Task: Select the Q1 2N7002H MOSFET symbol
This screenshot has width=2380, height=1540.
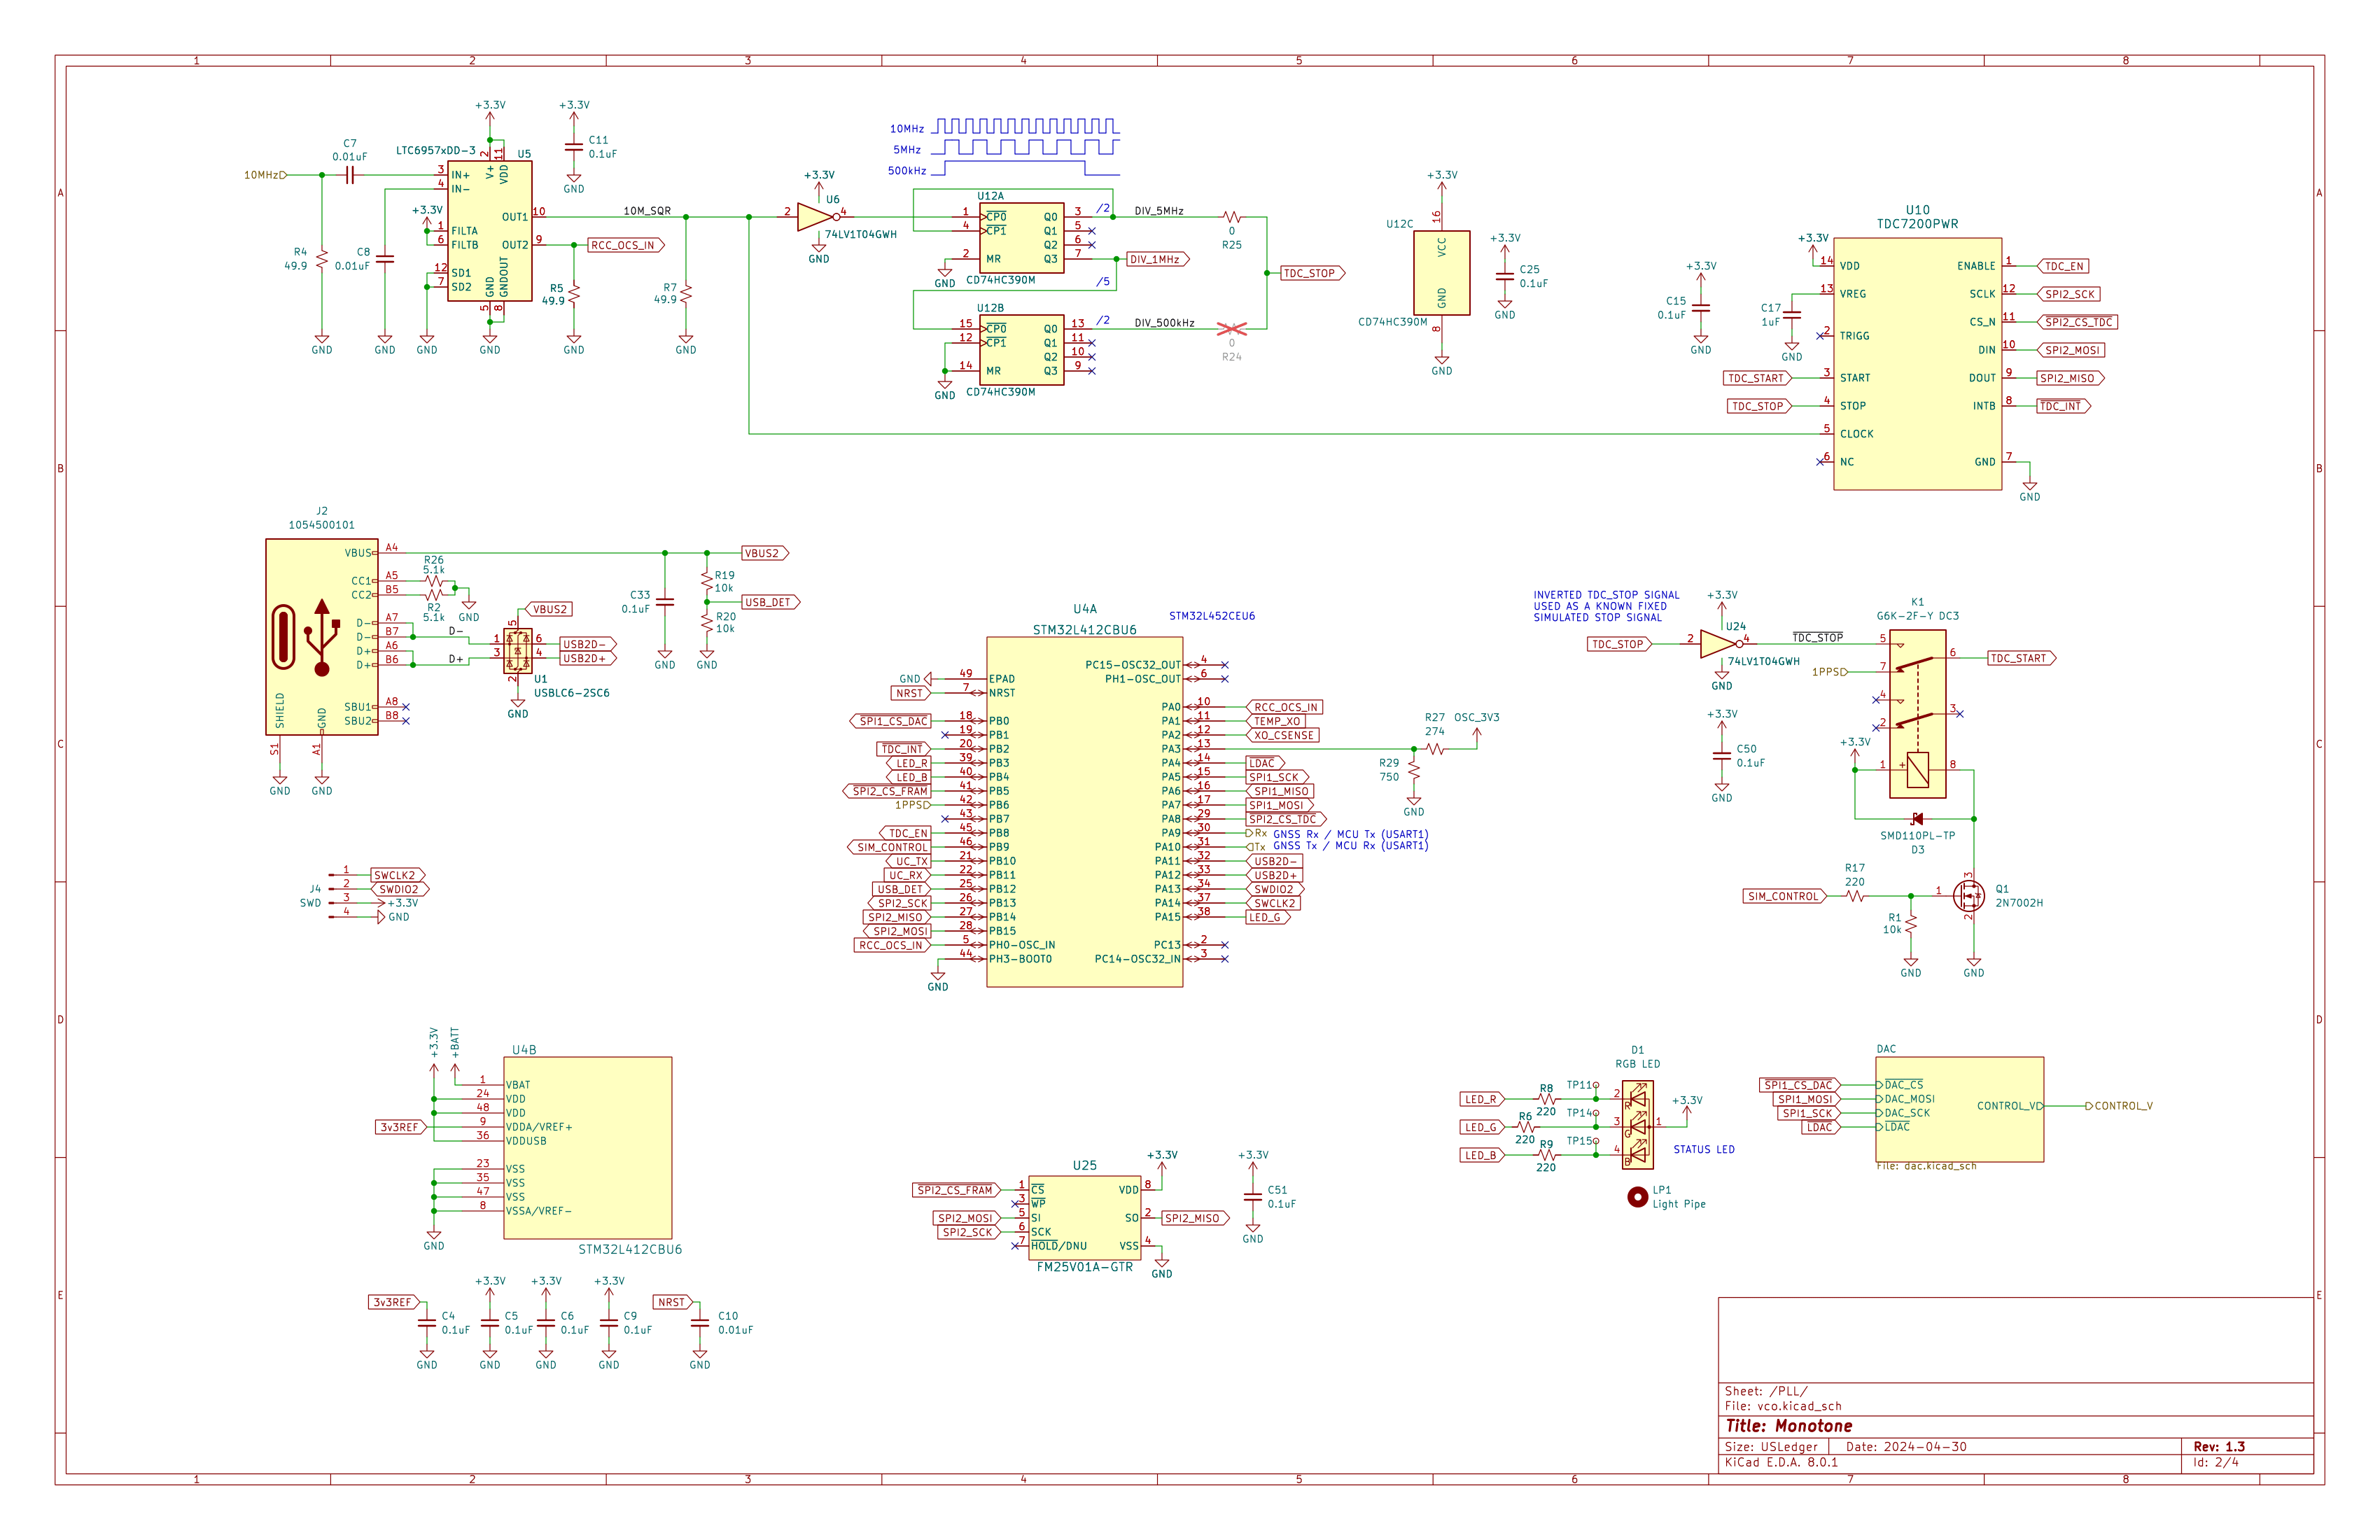Action: click(x=1969, y=895)
